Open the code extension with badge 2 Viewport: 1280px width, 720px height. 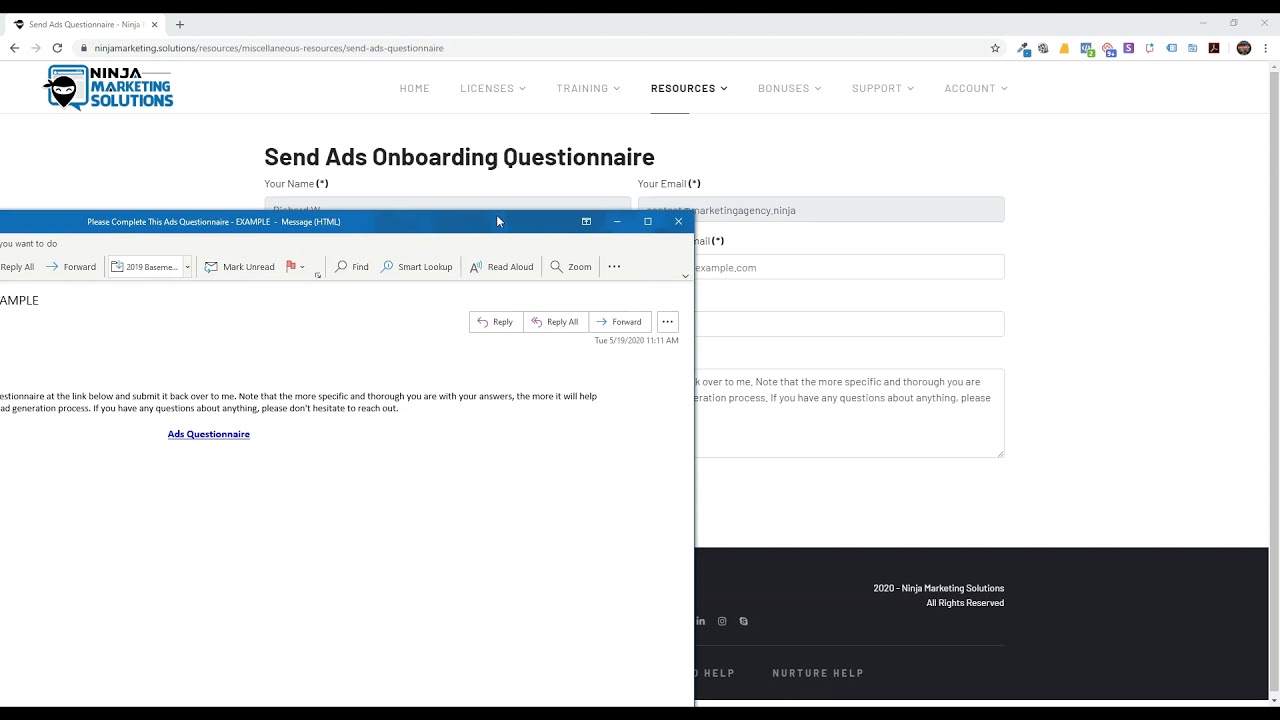pos(1087,49)
